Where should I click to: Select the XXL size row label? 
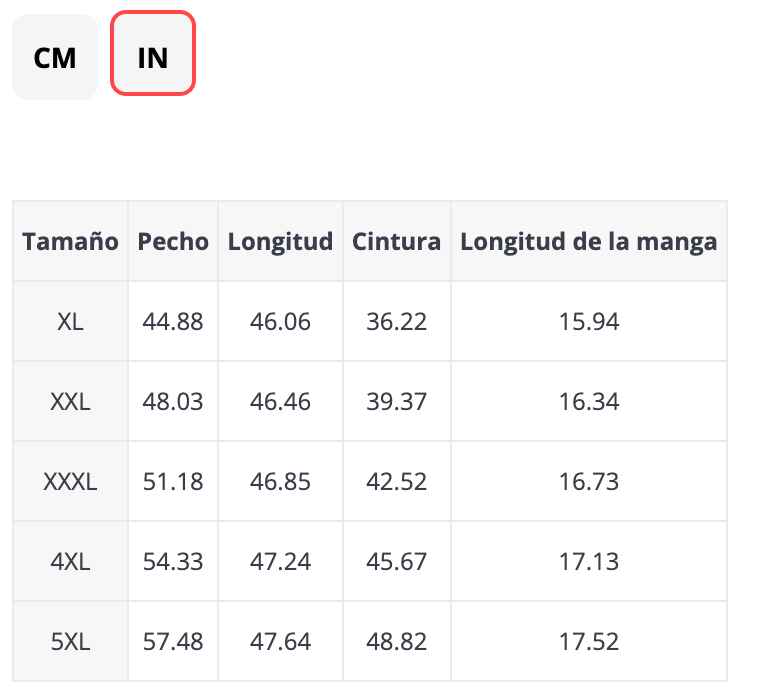pos(71,402)
